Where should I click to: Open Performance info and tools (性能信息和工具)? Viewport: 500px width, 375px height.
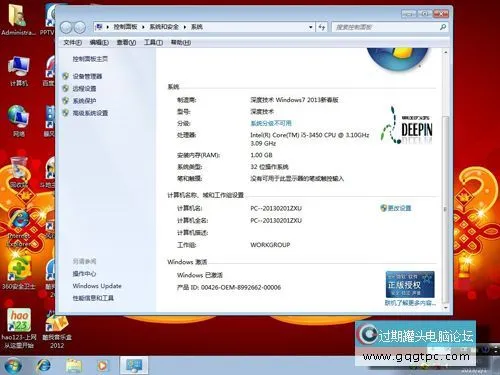click(93, 298)
